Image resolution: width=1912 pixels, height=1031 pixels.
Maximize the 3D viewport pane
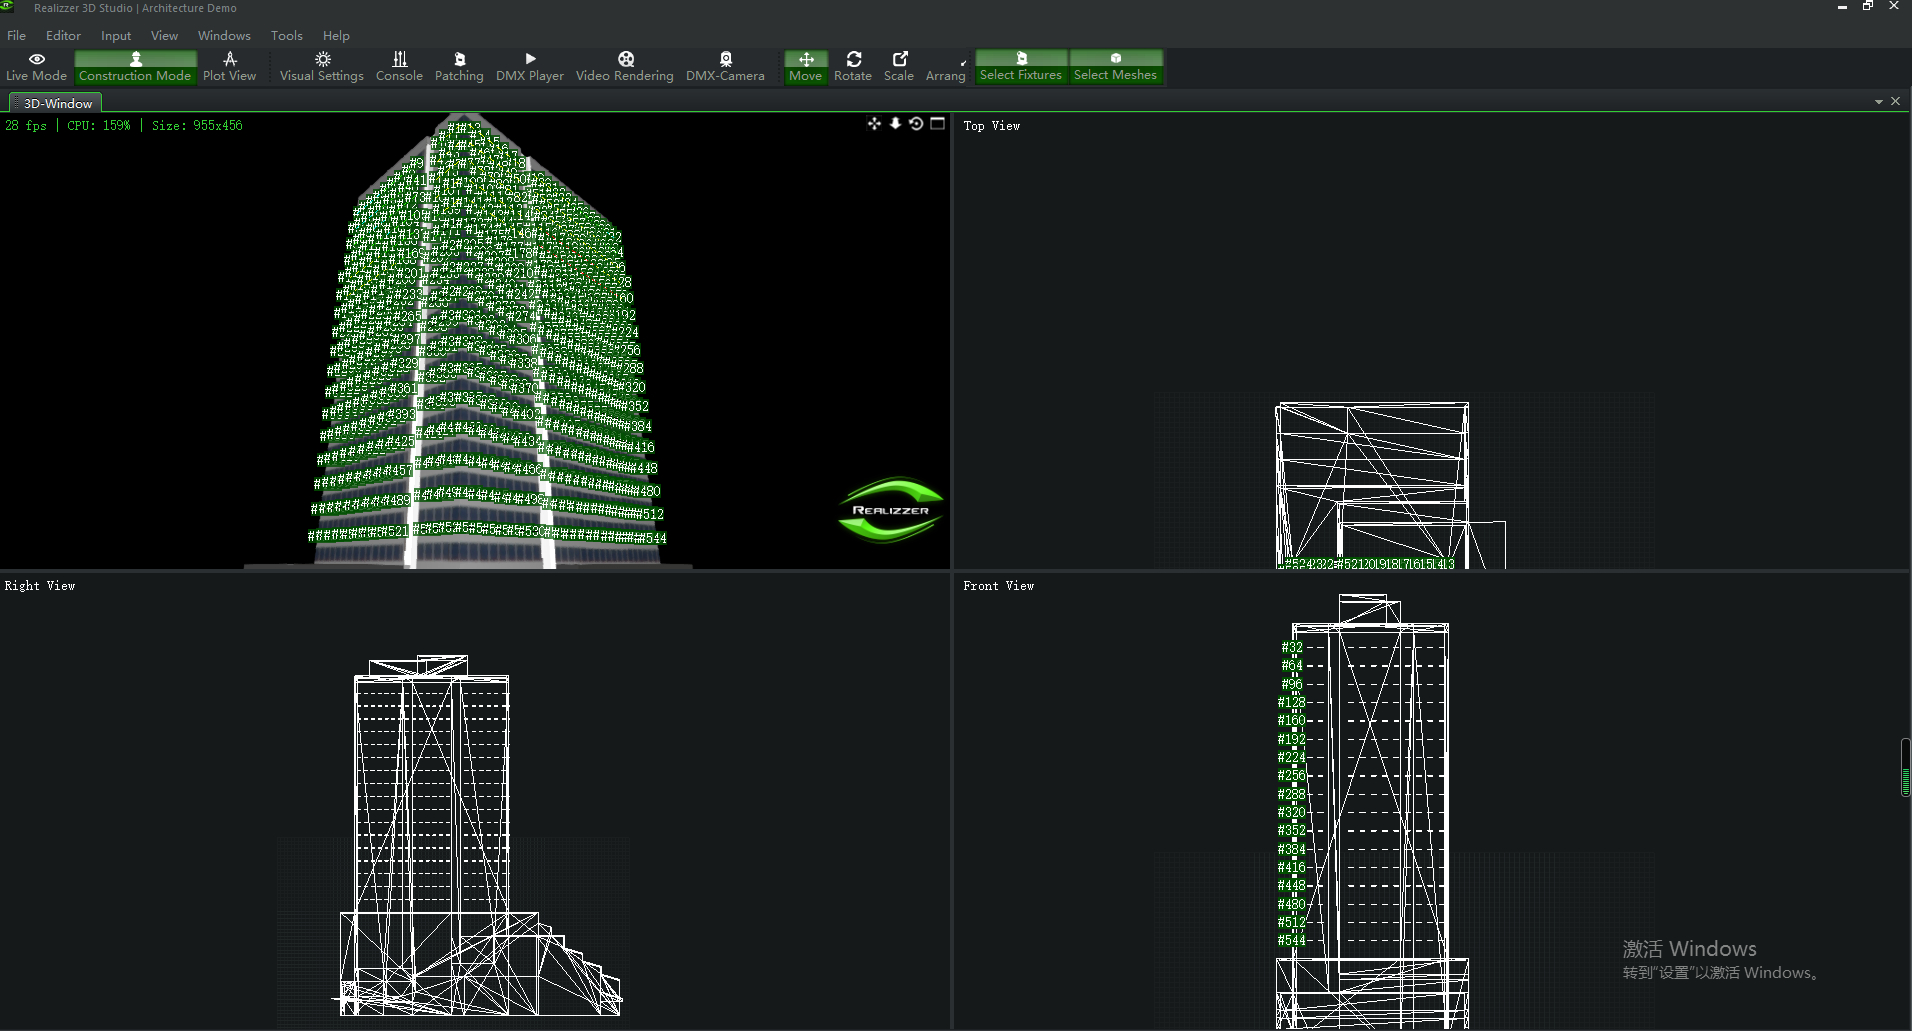pos(937,124)
